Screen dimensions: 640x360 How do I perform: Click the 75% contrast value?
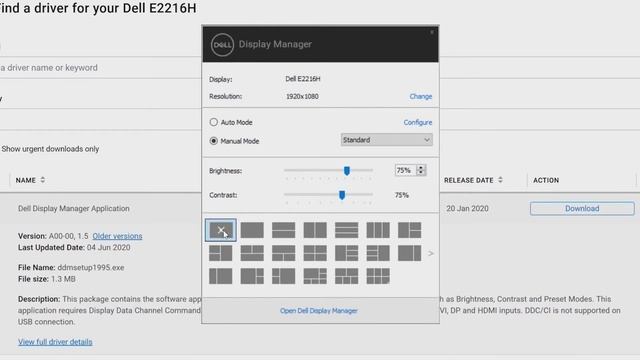coord(402,195)
